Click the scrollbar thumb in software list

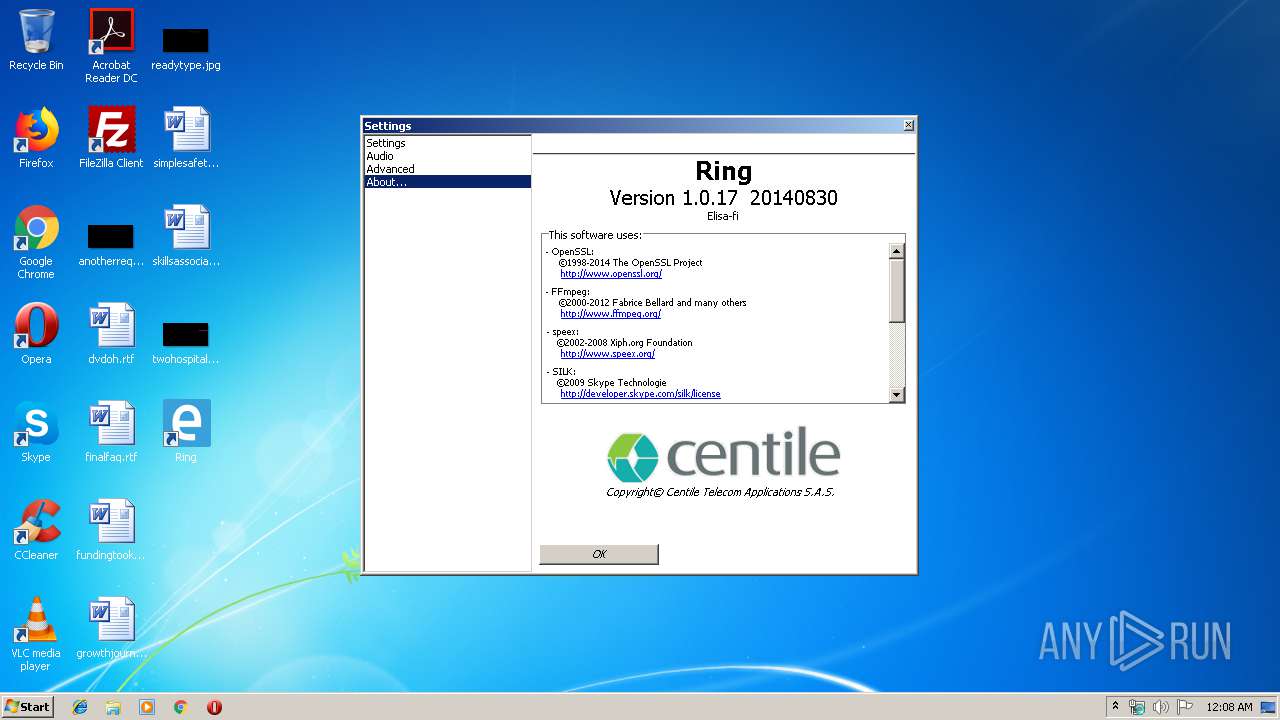[x=897, y=290]
